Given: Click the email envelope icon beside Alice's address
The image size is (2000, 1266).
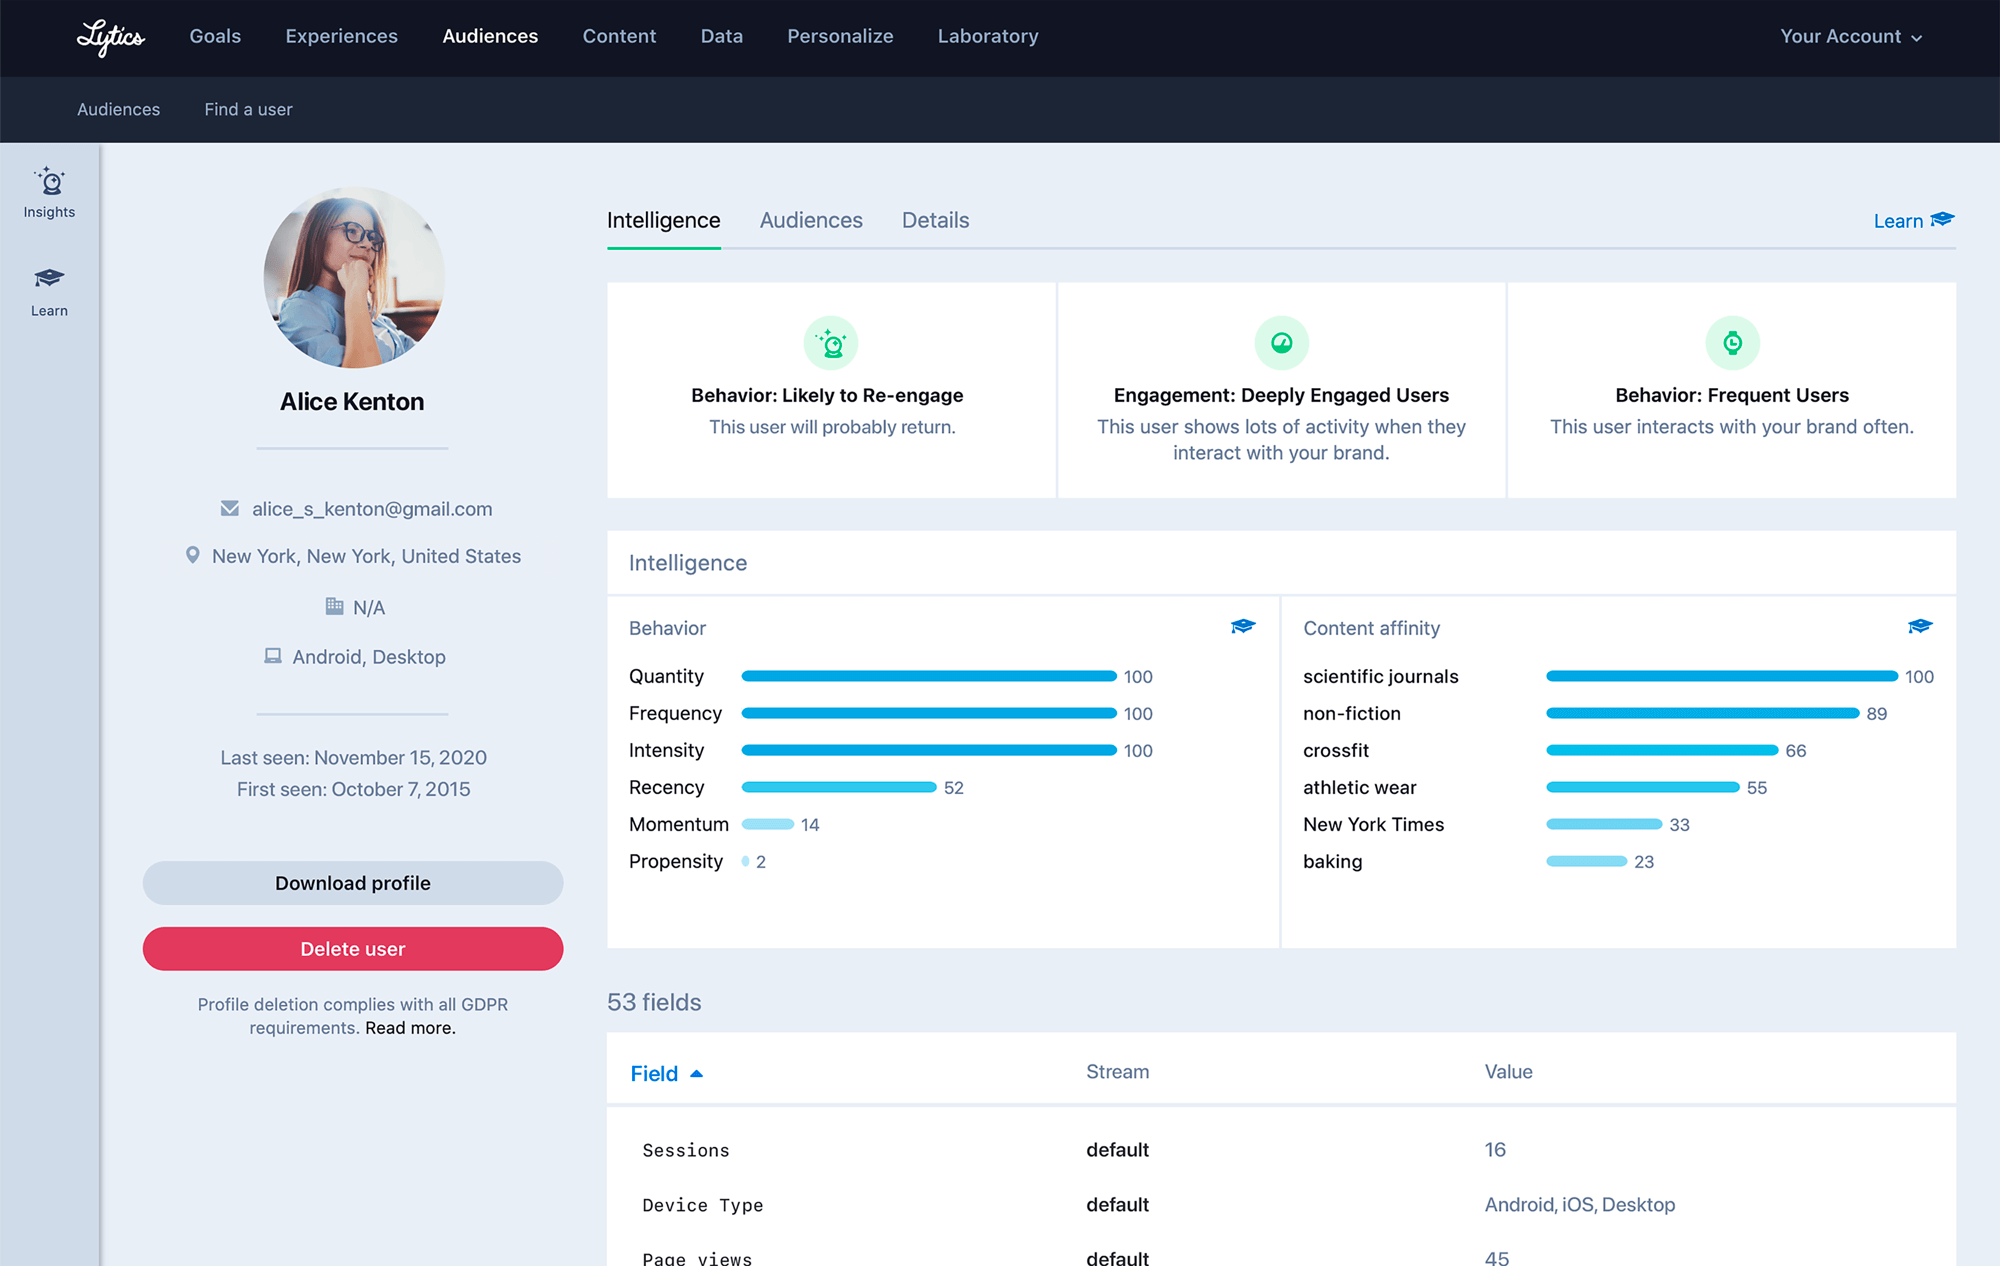Looking at the screenshot, I should coord(230,508).
